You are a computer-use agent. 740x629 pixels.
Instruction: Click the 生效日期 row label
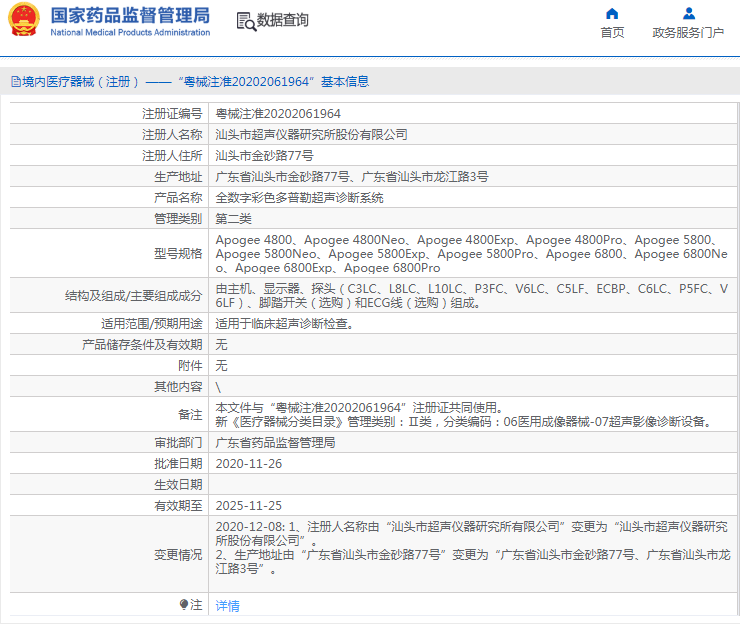pyautogui.click(x=178, y=485)
